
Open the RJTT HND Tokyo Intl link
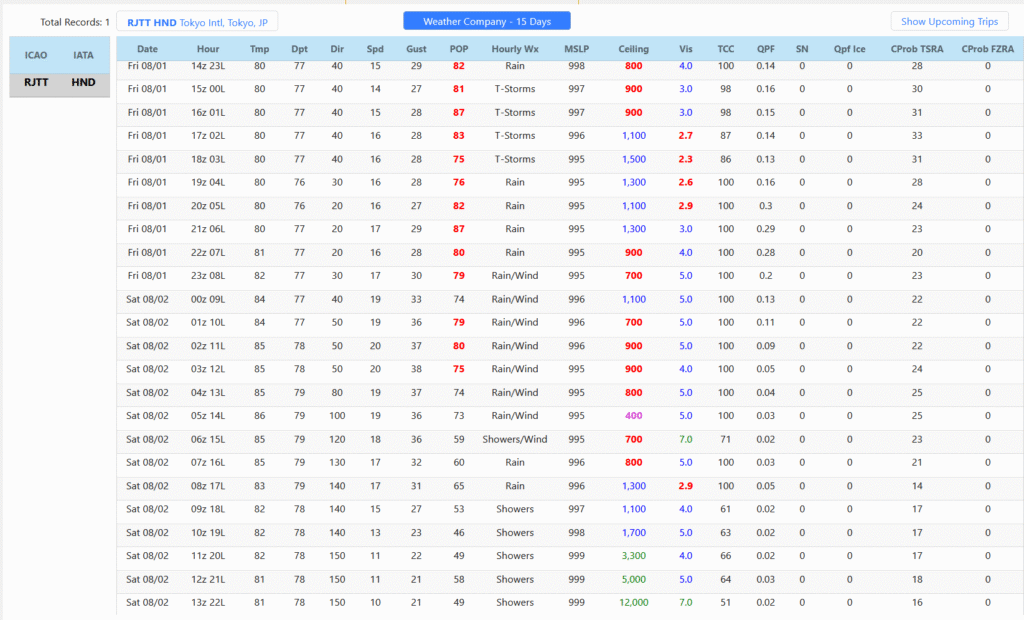[x=197, y=22]
